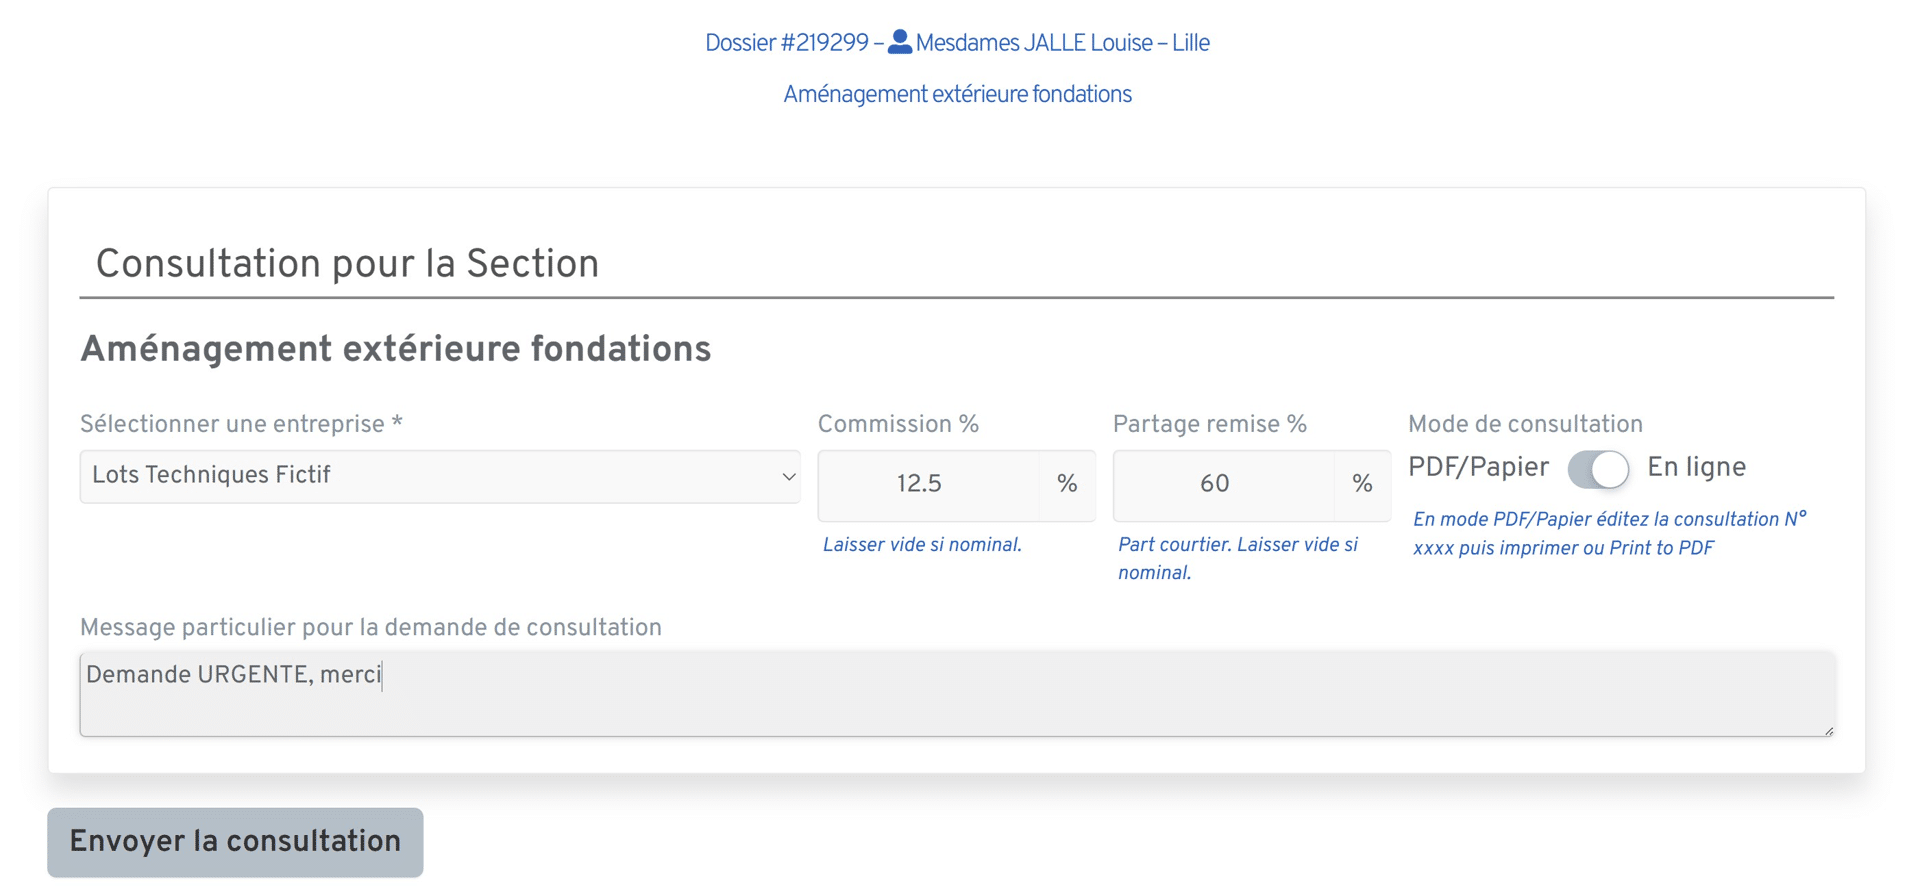1920x896 pixels.
Task: Click the user profile icon in the header
Action: (x=899, y=42)
